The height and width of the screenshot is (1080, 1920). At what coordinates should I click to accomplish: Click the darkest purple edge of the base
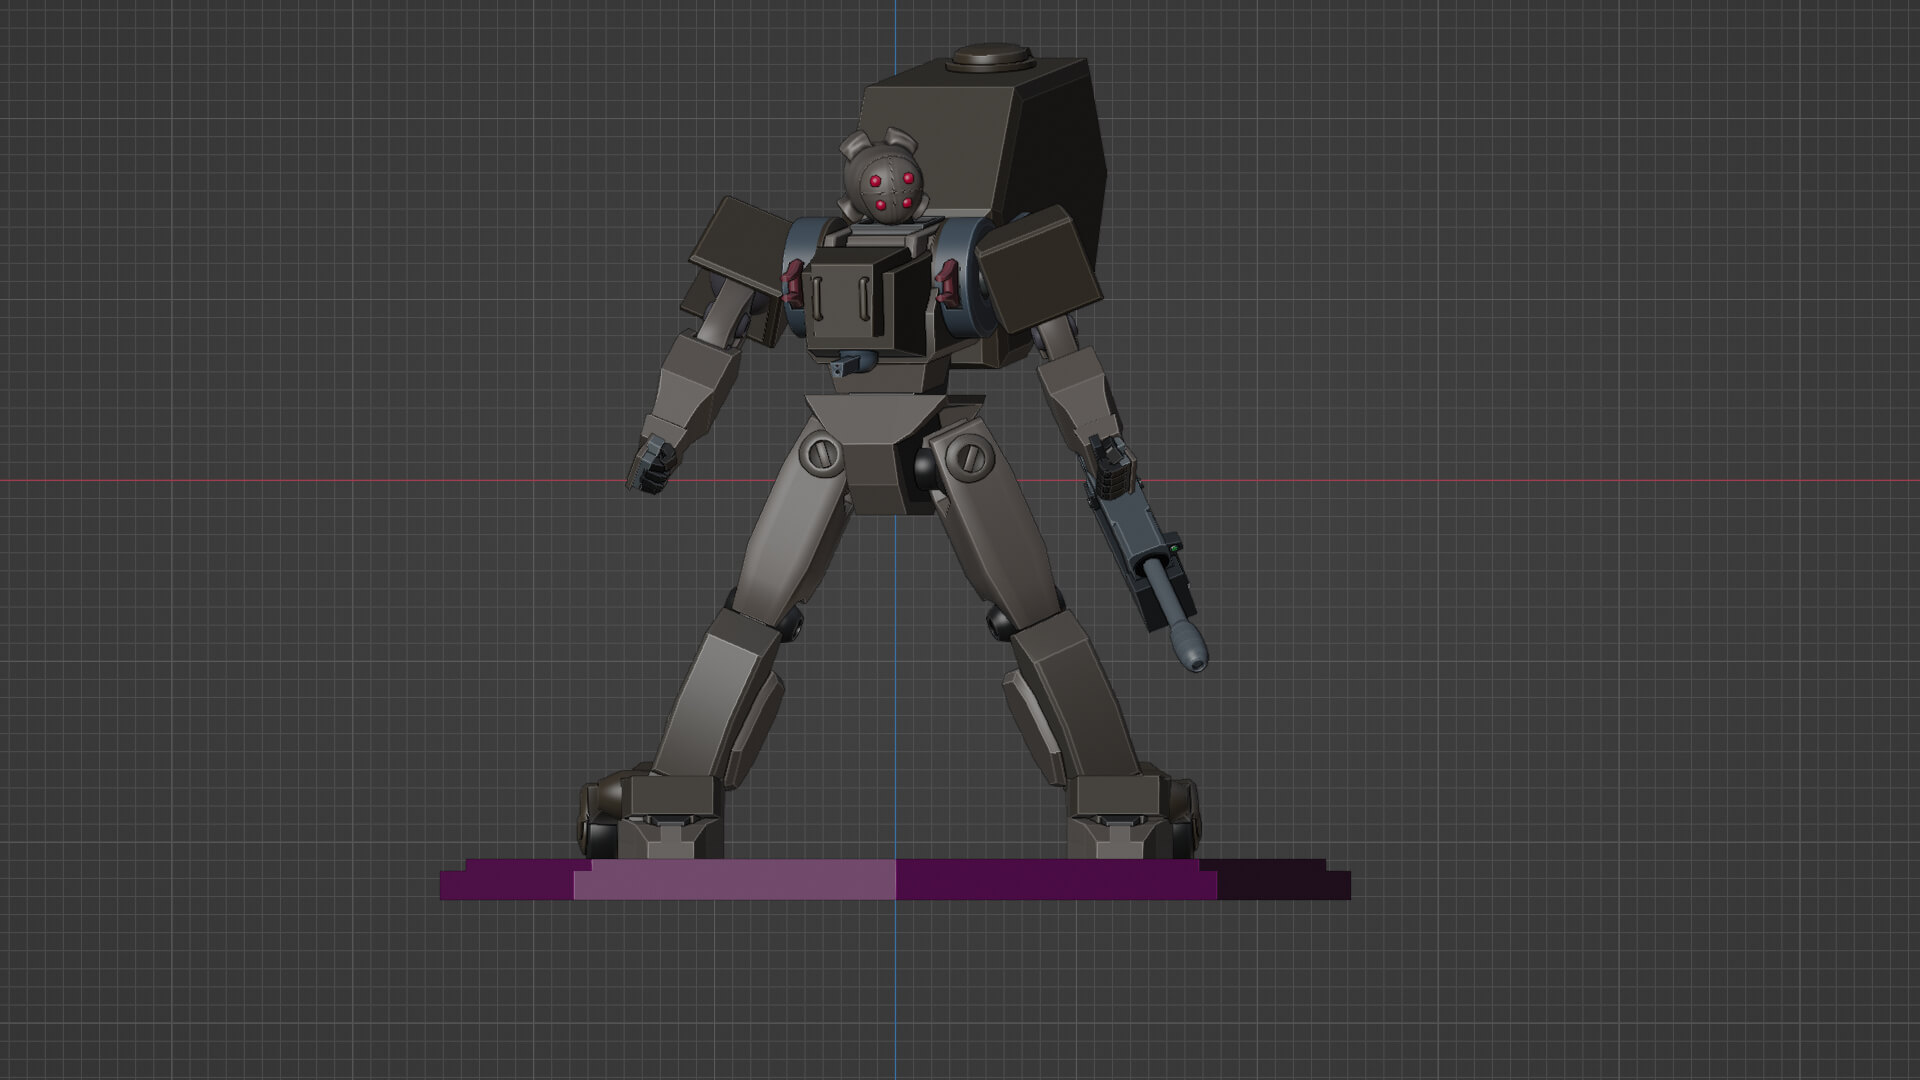tap(1285, 884)
